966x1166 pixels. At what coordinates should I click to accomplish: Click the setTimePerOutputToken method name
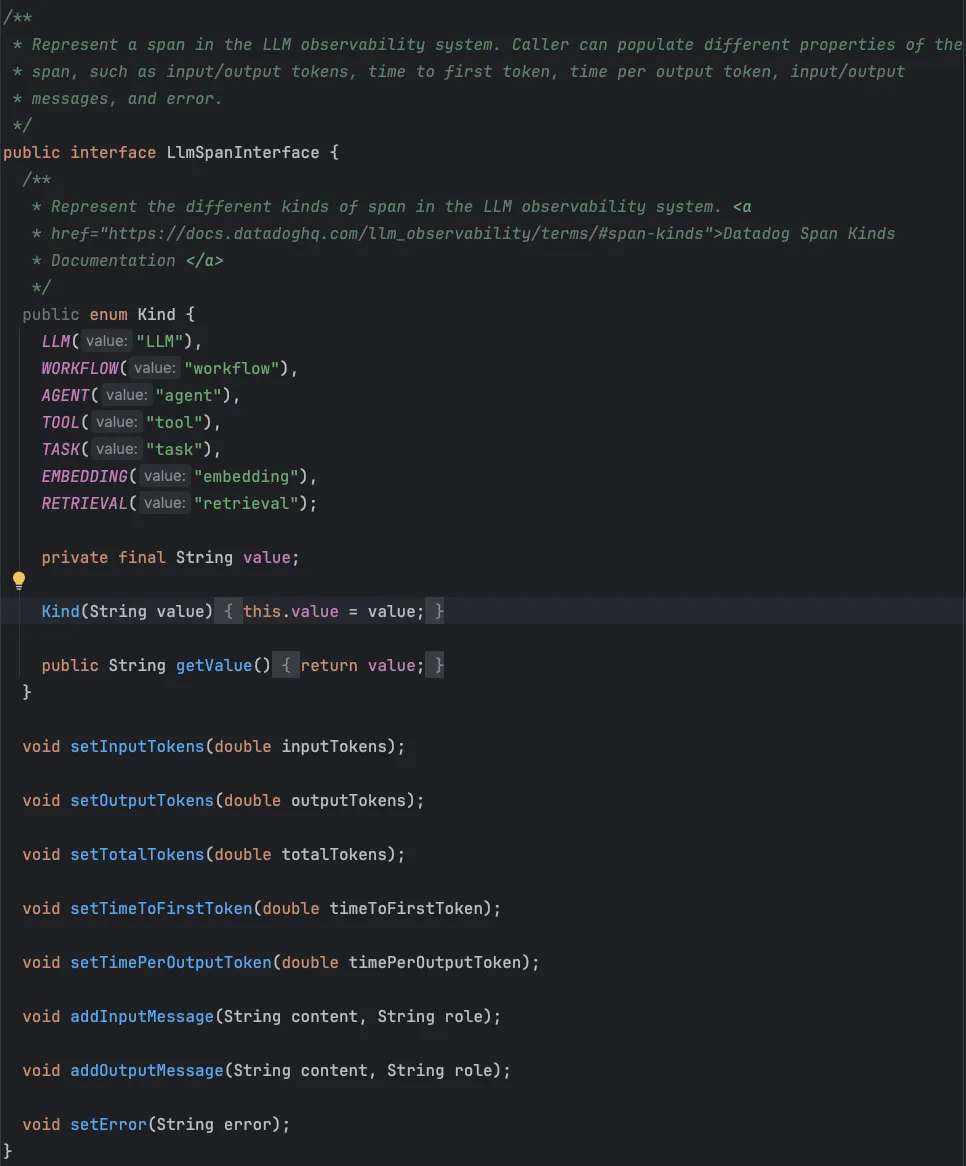(x=171, y=962)
